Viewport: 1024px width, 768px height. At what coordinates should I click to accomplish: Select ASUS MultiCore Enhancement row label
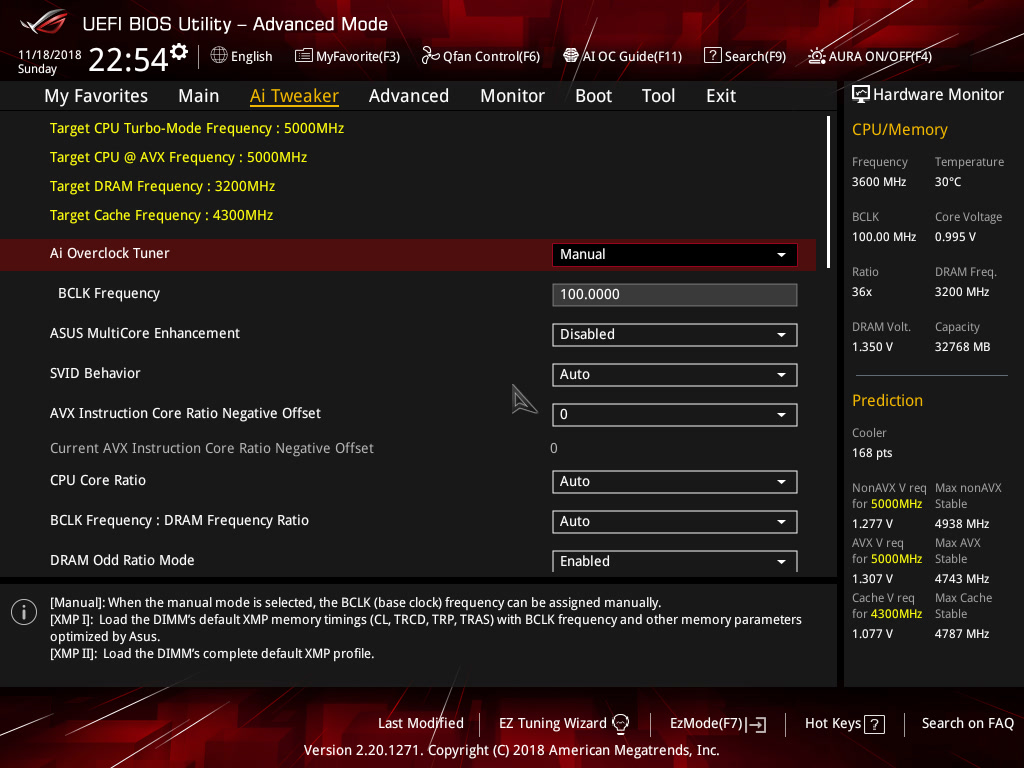(x=145, y=333)
